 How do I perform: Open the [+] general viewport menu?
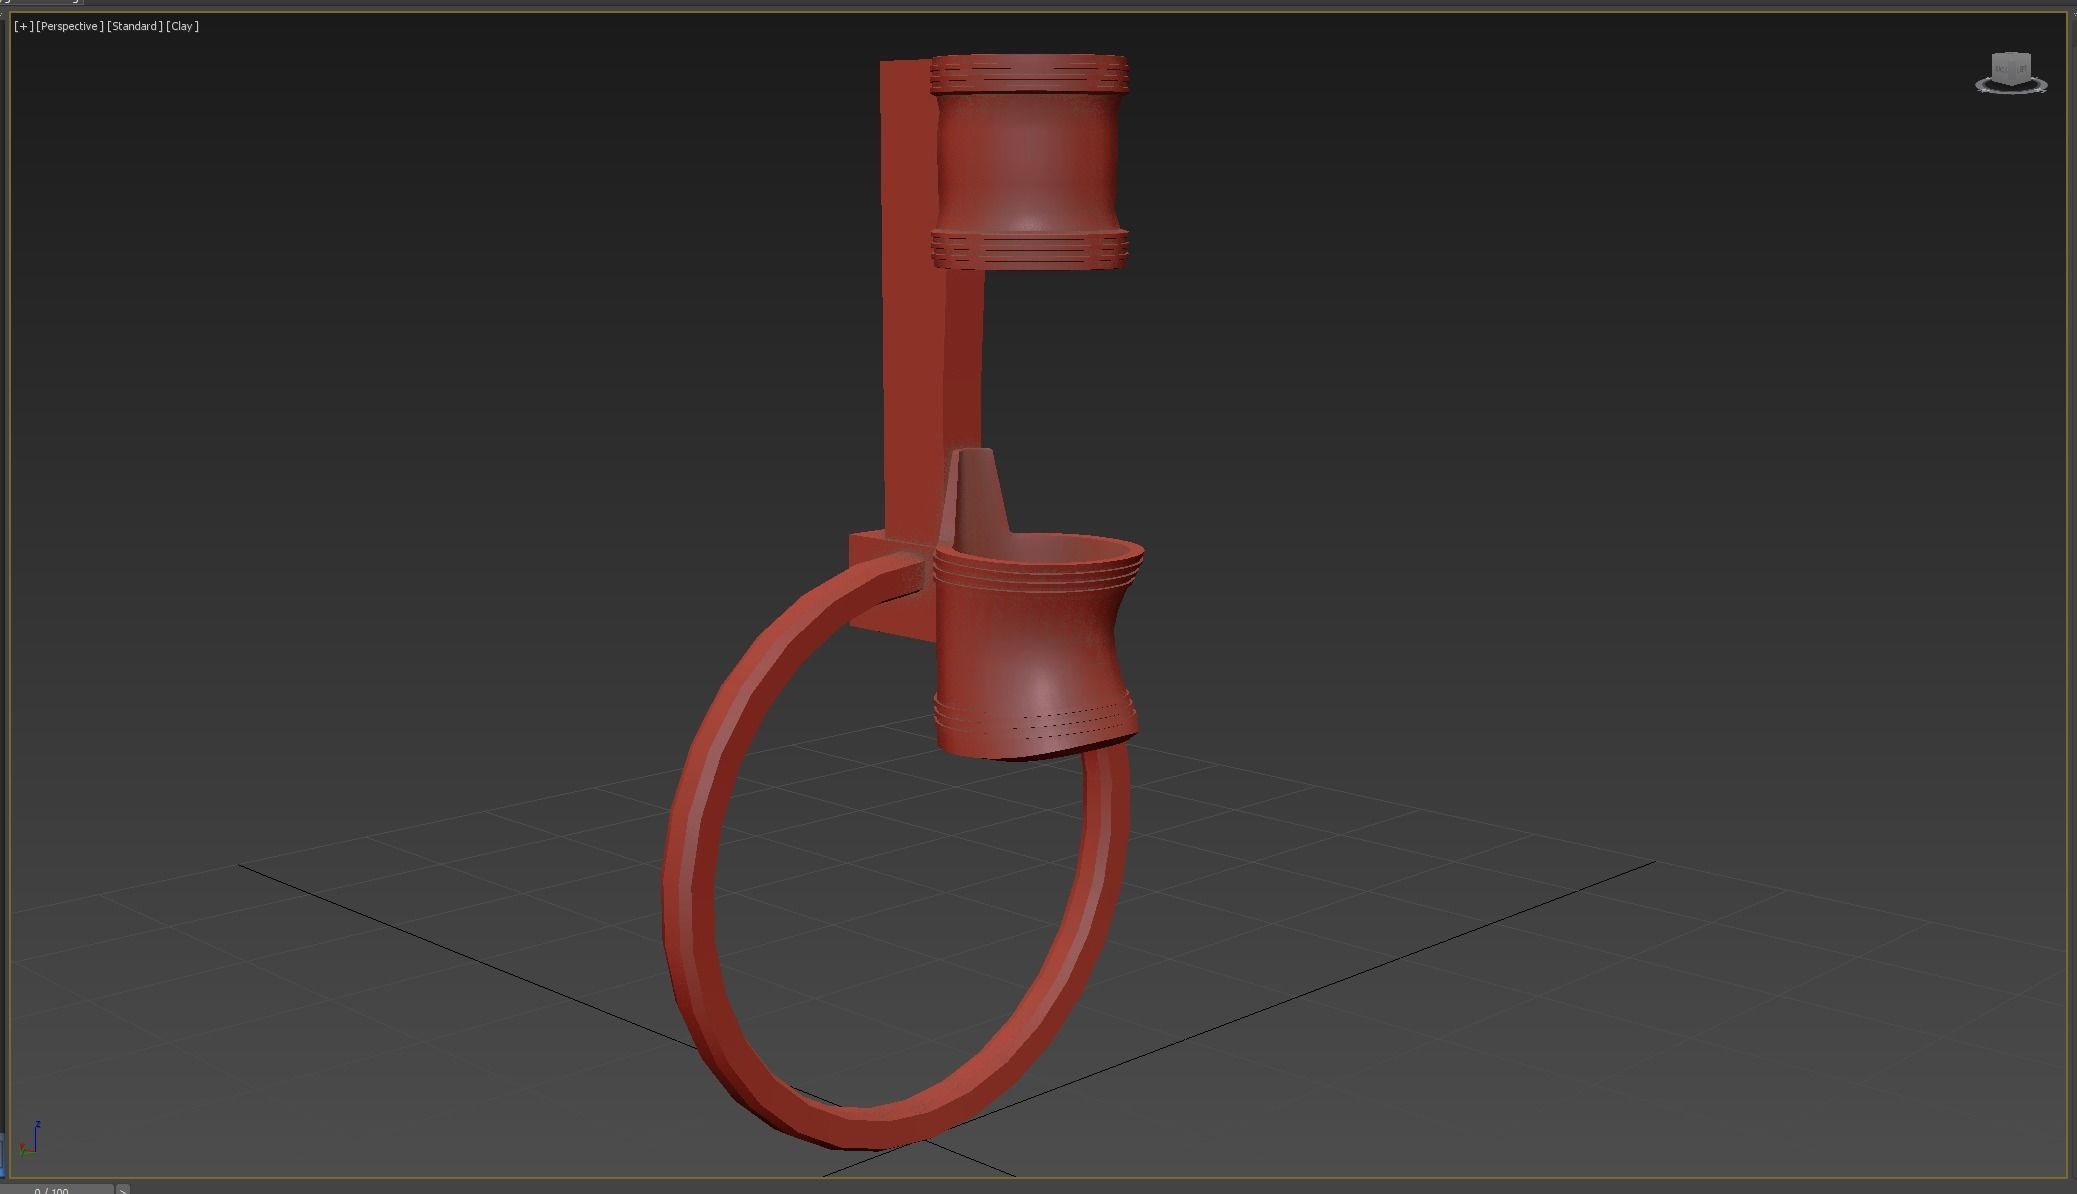[x=23, y=26]
